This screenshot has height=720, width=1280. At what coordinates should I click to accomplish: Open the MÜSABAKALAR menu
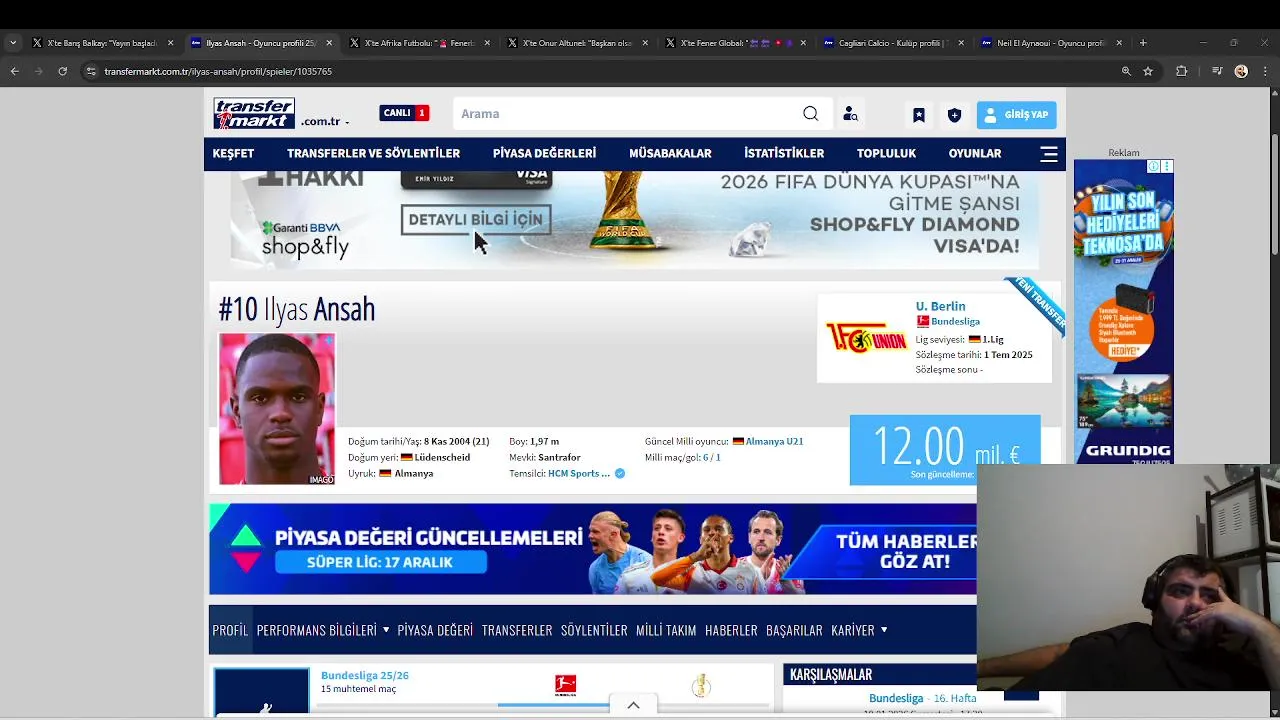pyautogui.click(x=670, y=153)
